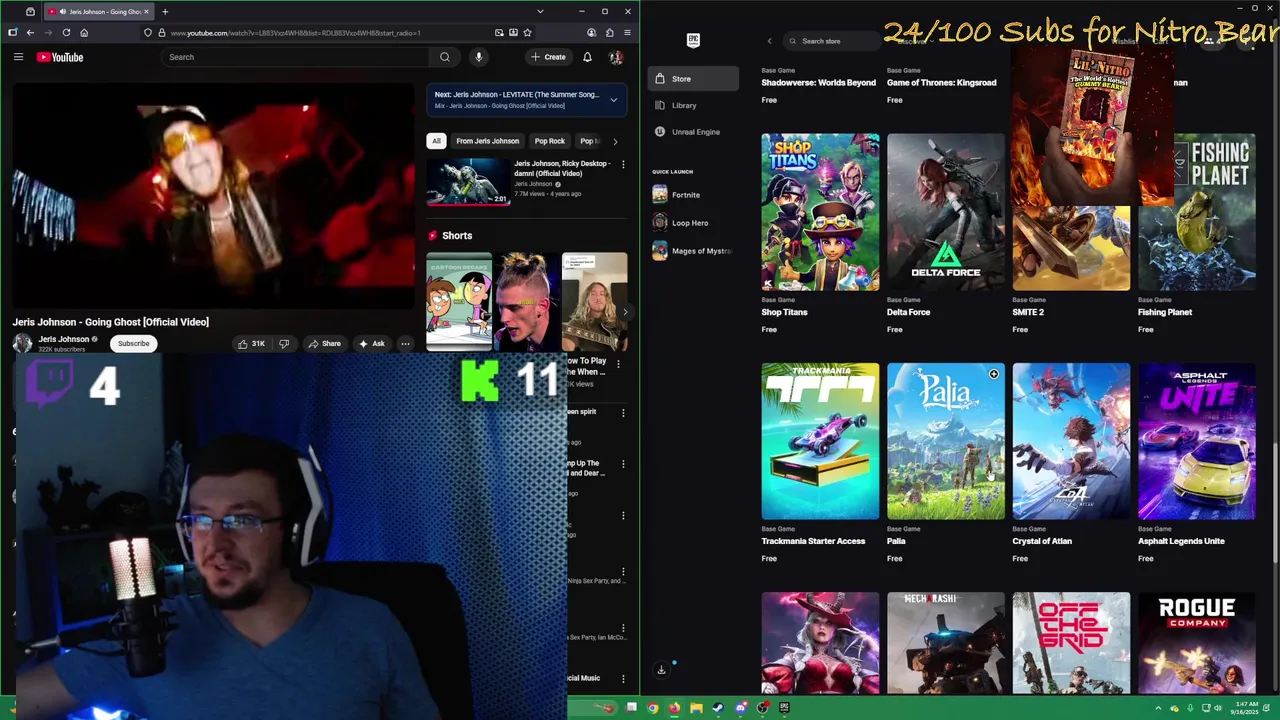Go to Firefox home page
This screenshot has height=720, width=1280.
coord(84,32)
